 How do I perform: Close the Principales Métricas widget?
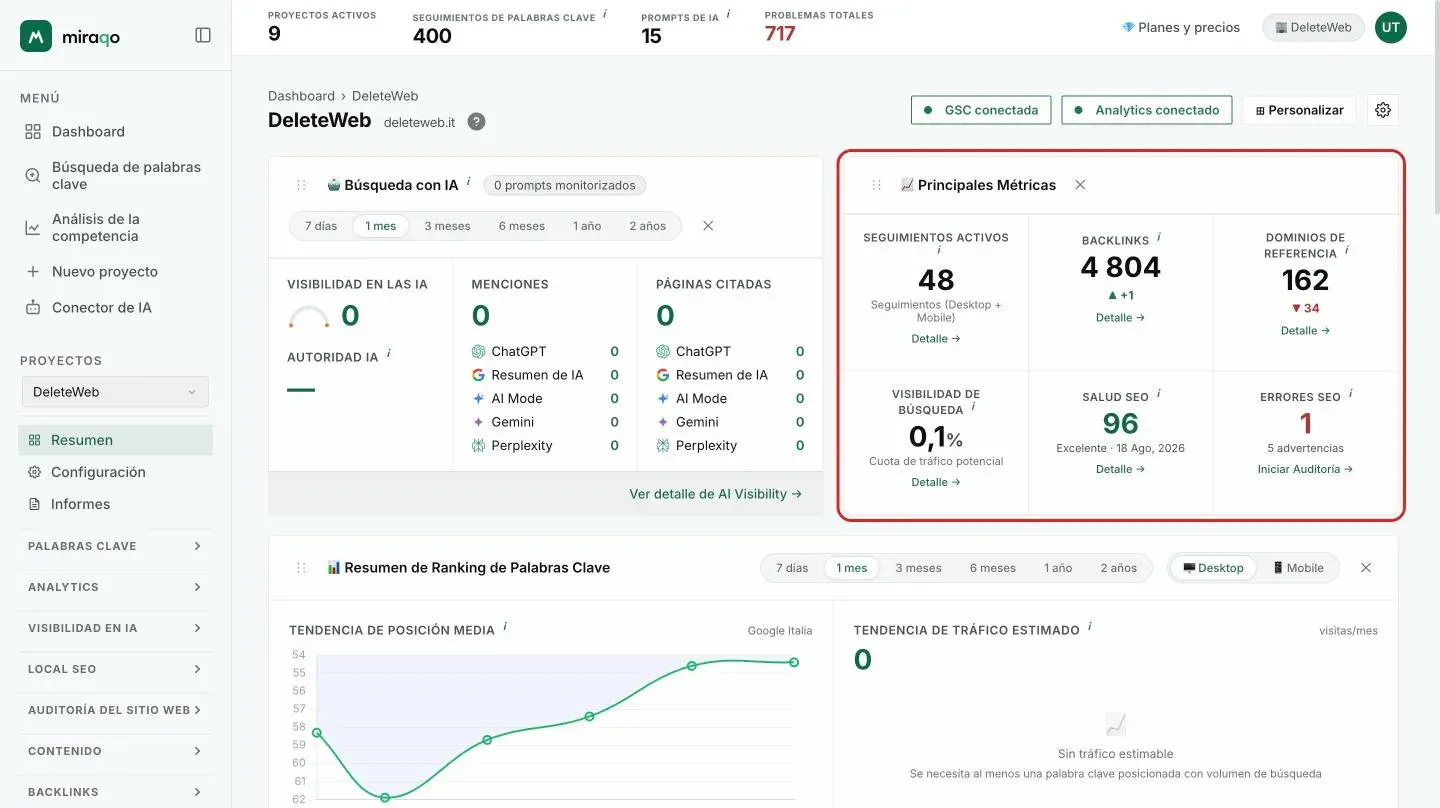coord(1080,185)
